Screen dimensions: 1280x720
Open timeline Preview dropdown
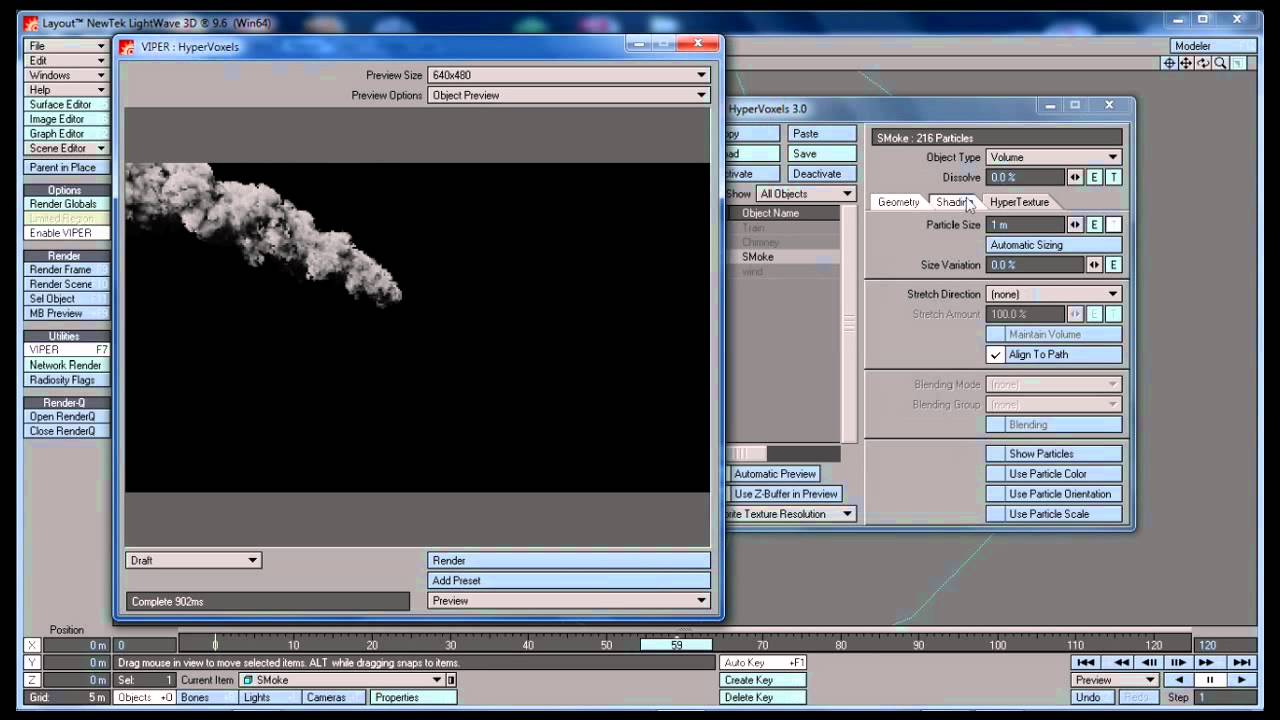pos(1115,680)
